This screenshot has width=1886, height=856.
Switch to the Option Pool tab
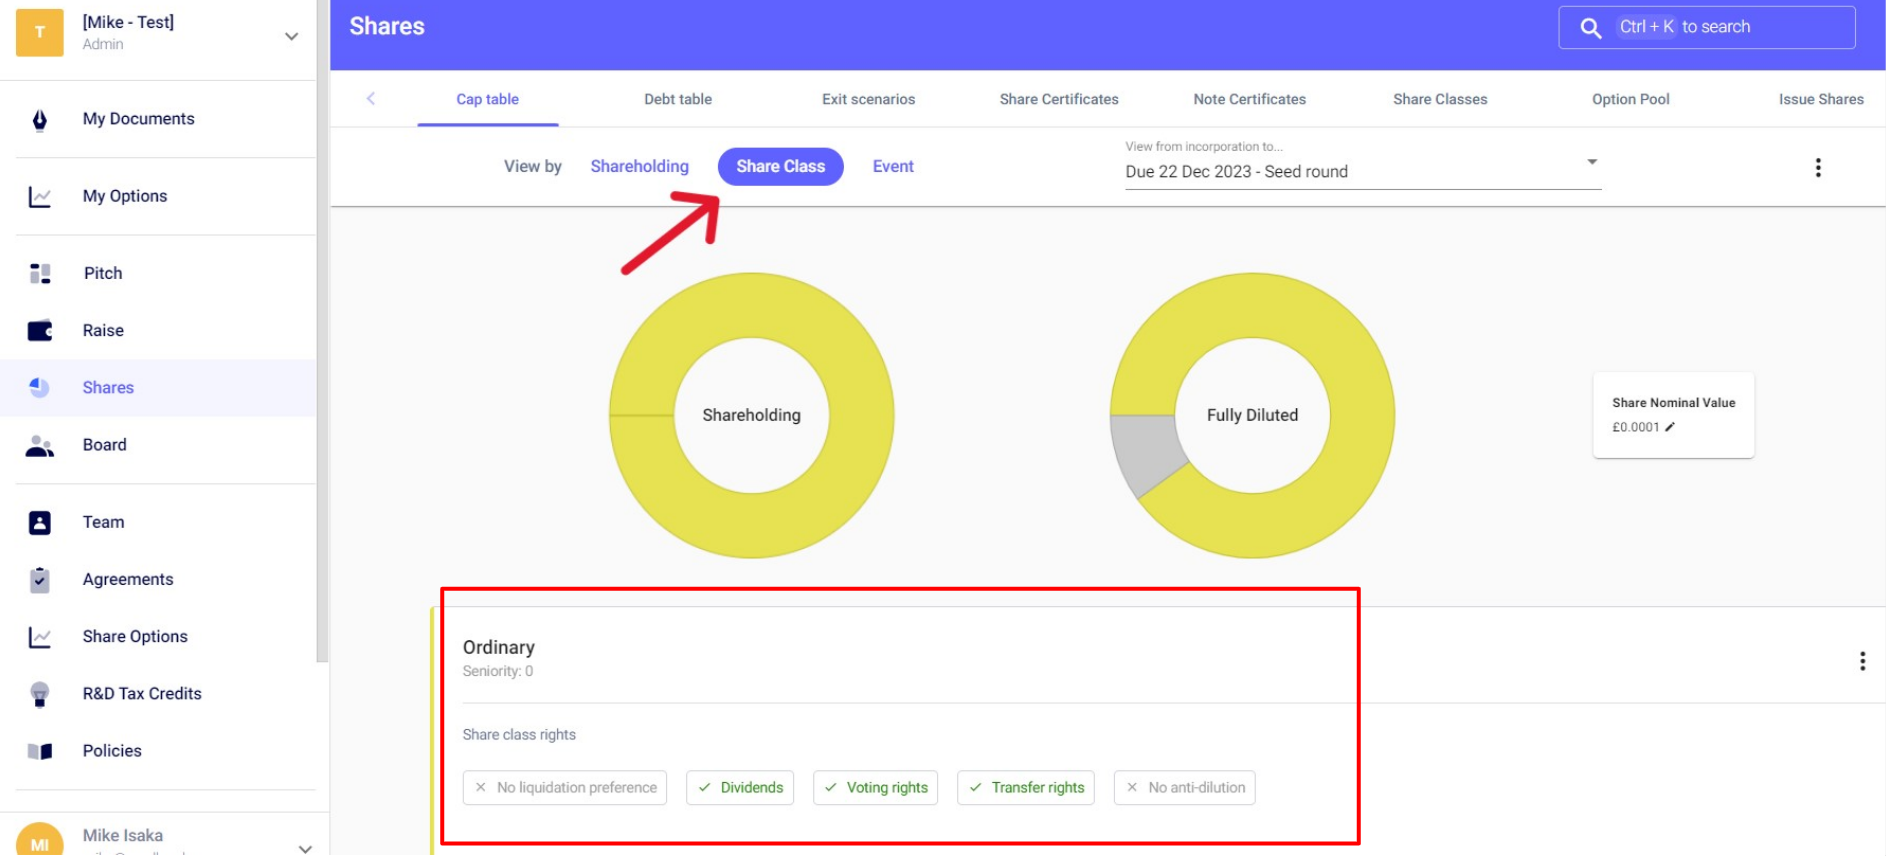pos(1630,99)
